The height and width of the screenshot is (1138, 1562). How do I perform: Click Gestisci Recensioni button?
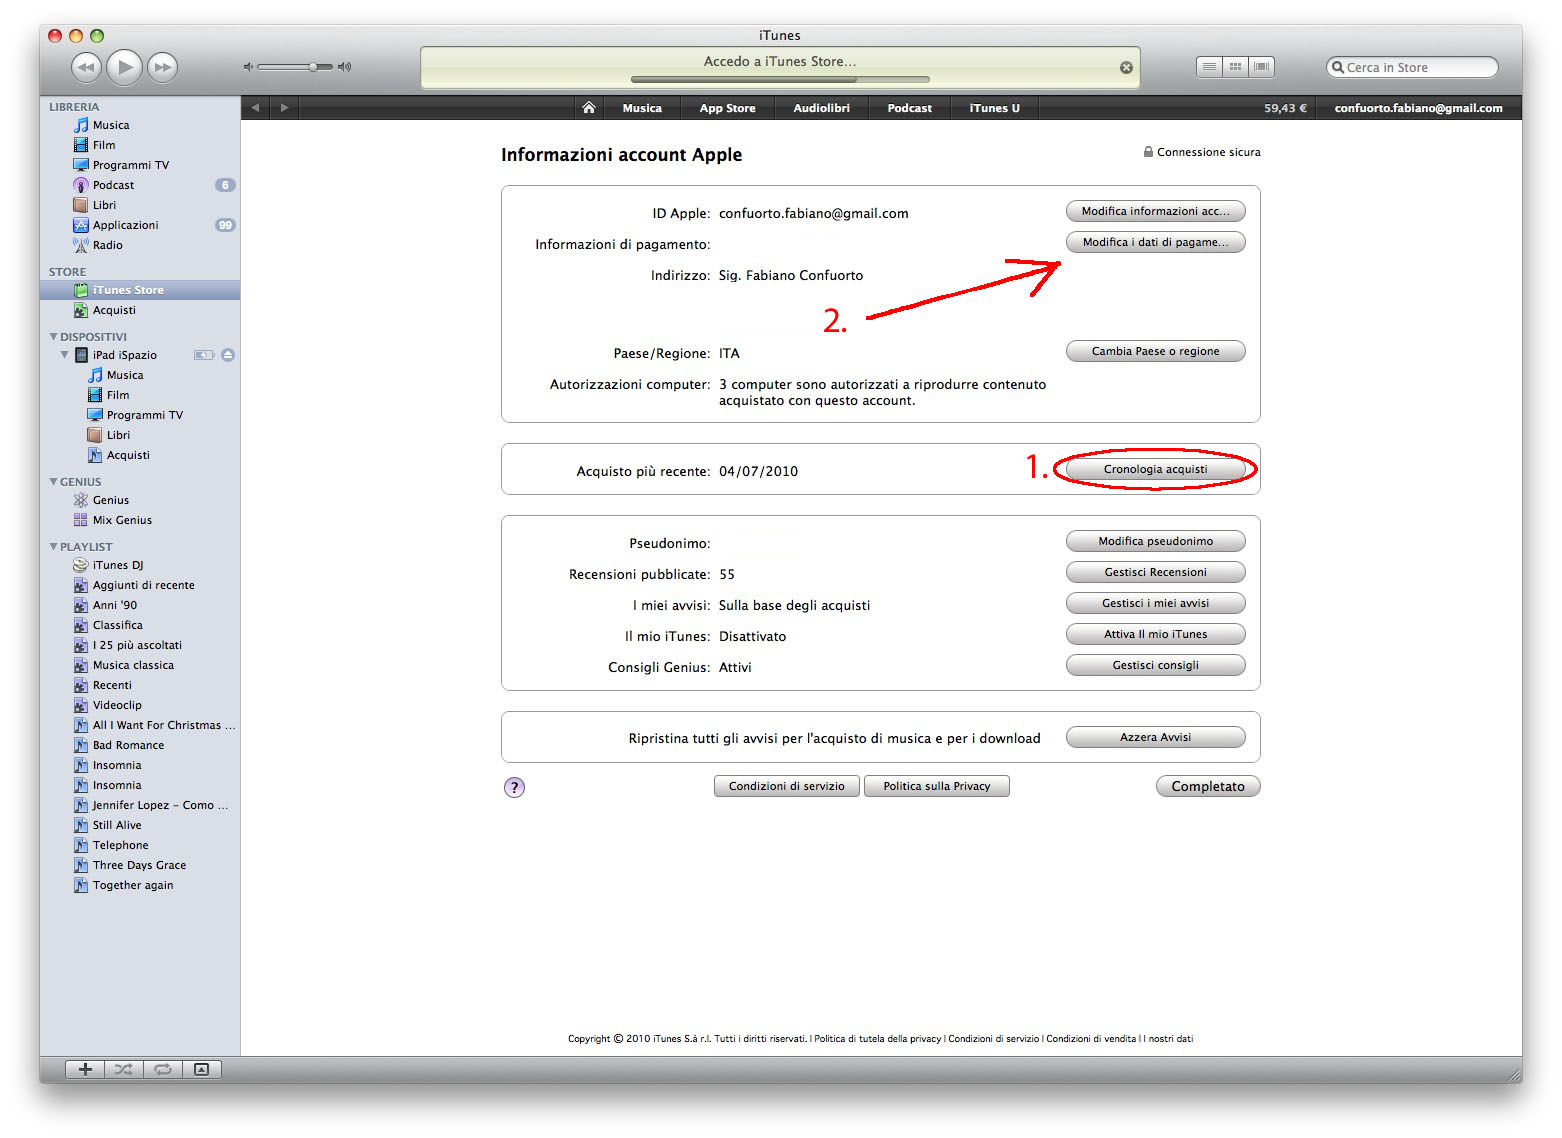pos(1155,572)
